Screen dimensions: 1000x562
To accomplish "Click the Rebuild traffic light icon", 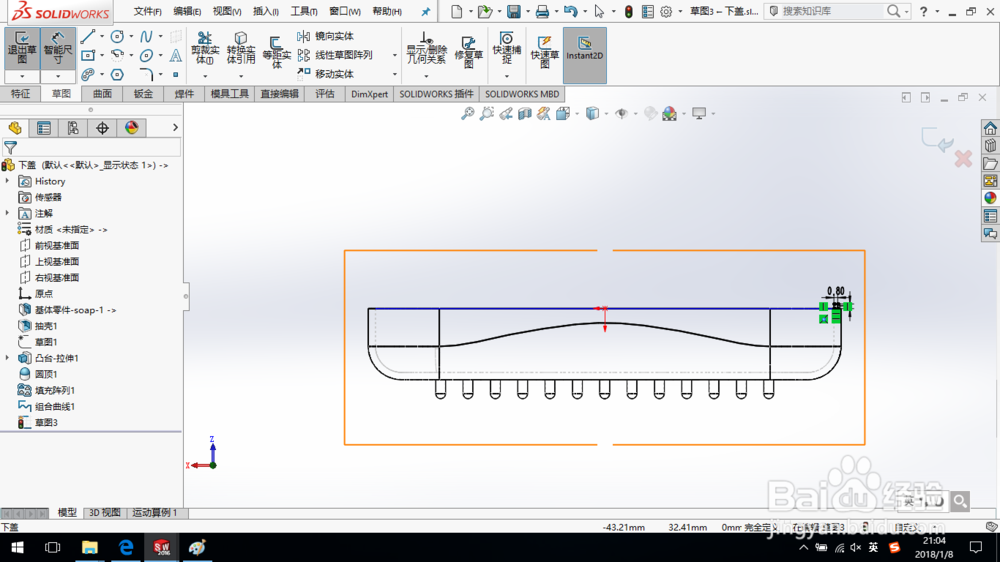I will coord(628,11).
